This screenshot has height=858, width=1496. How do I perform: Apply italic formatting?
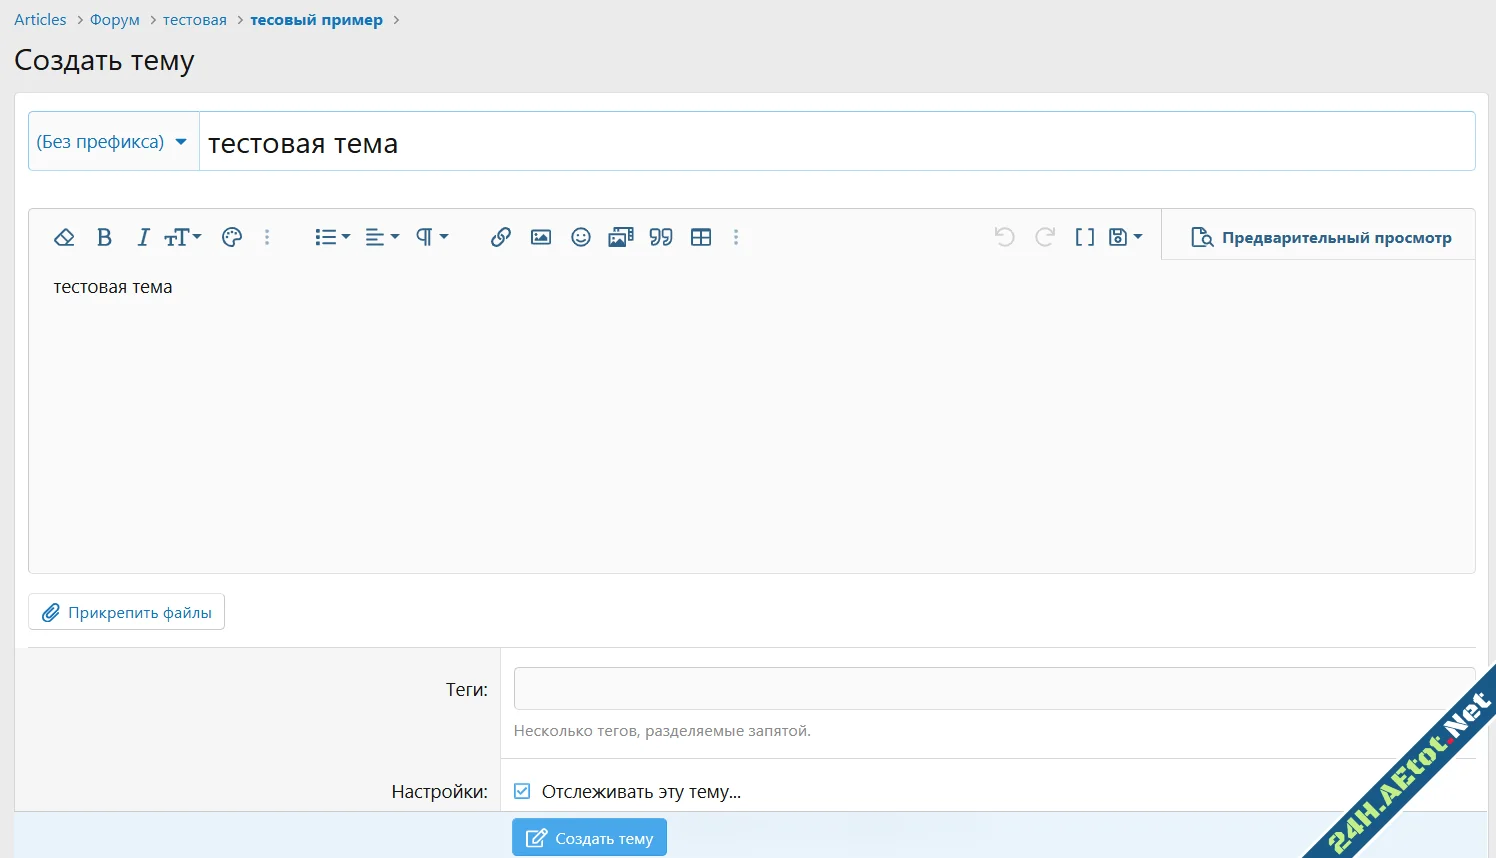[x=143, y=237]
